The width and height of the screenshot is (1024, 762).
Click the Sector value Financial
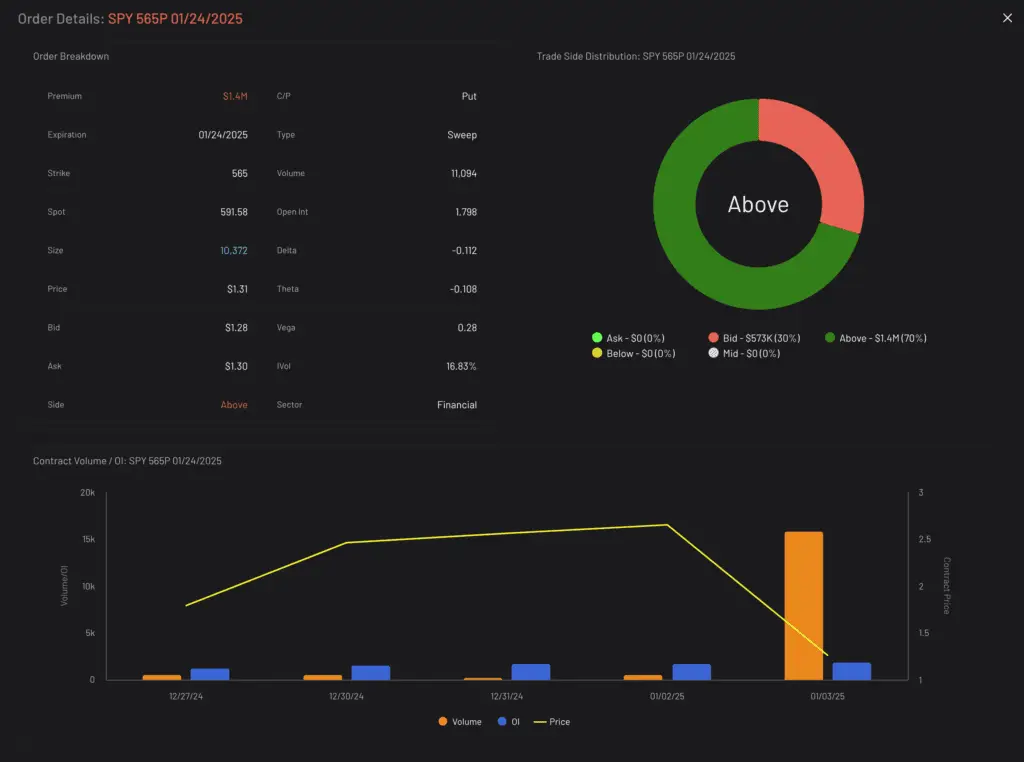(x=457, y=405)
